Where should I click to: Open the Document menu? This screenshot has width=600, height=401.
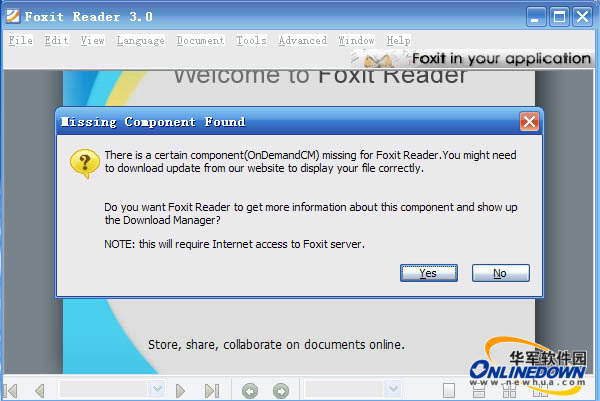[x=200, y=40]
